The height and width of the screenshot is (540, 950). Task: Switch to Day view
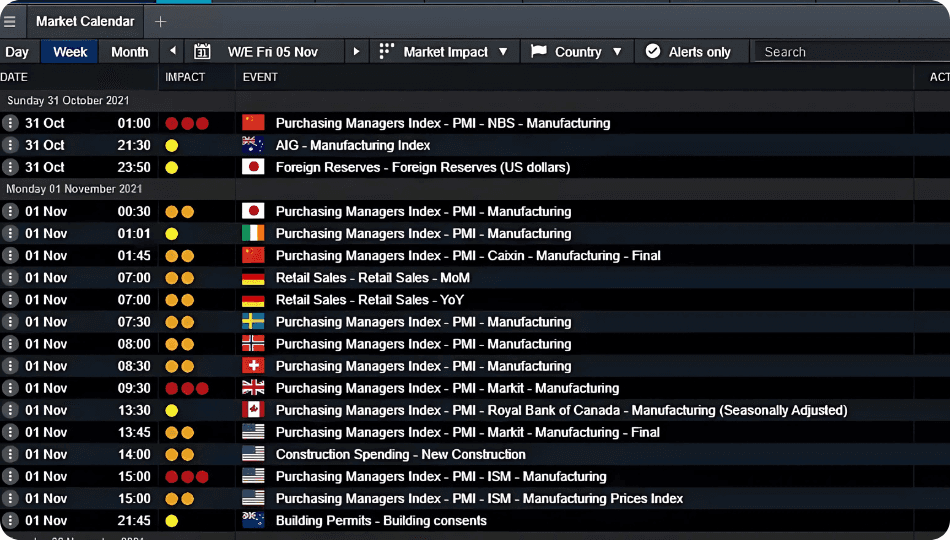click(x=17, y=51)
